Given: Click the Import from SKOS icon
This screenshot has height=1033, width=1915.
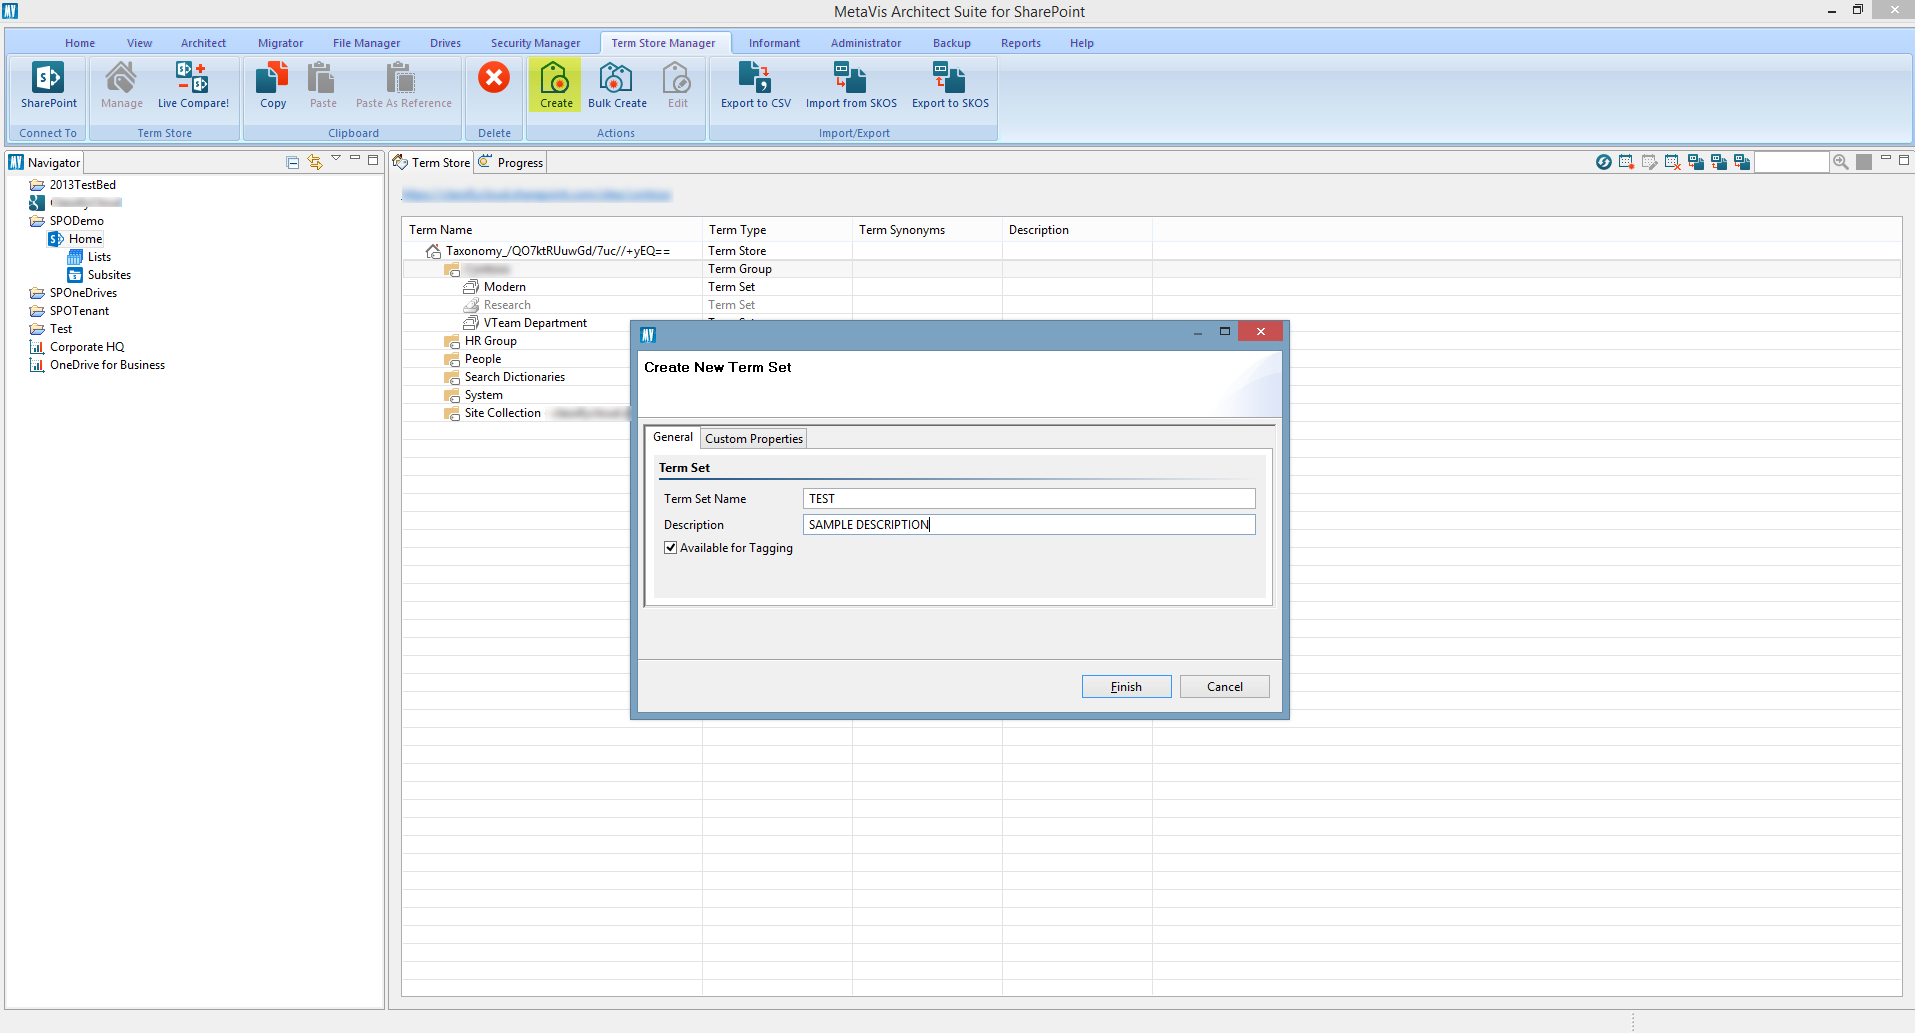Looking at the screenshot, I should [x=850, y=84].
